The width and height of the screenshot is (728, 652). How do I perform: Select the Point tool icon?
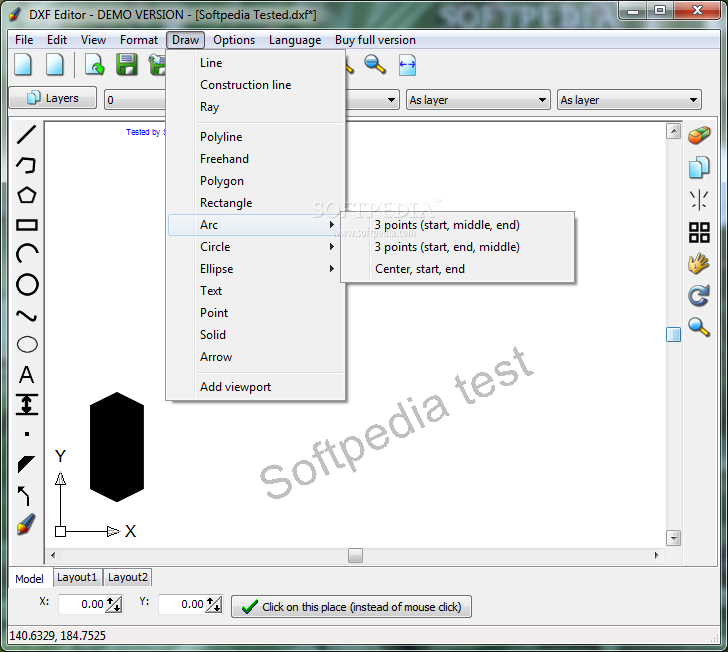[x=27, y=434]
